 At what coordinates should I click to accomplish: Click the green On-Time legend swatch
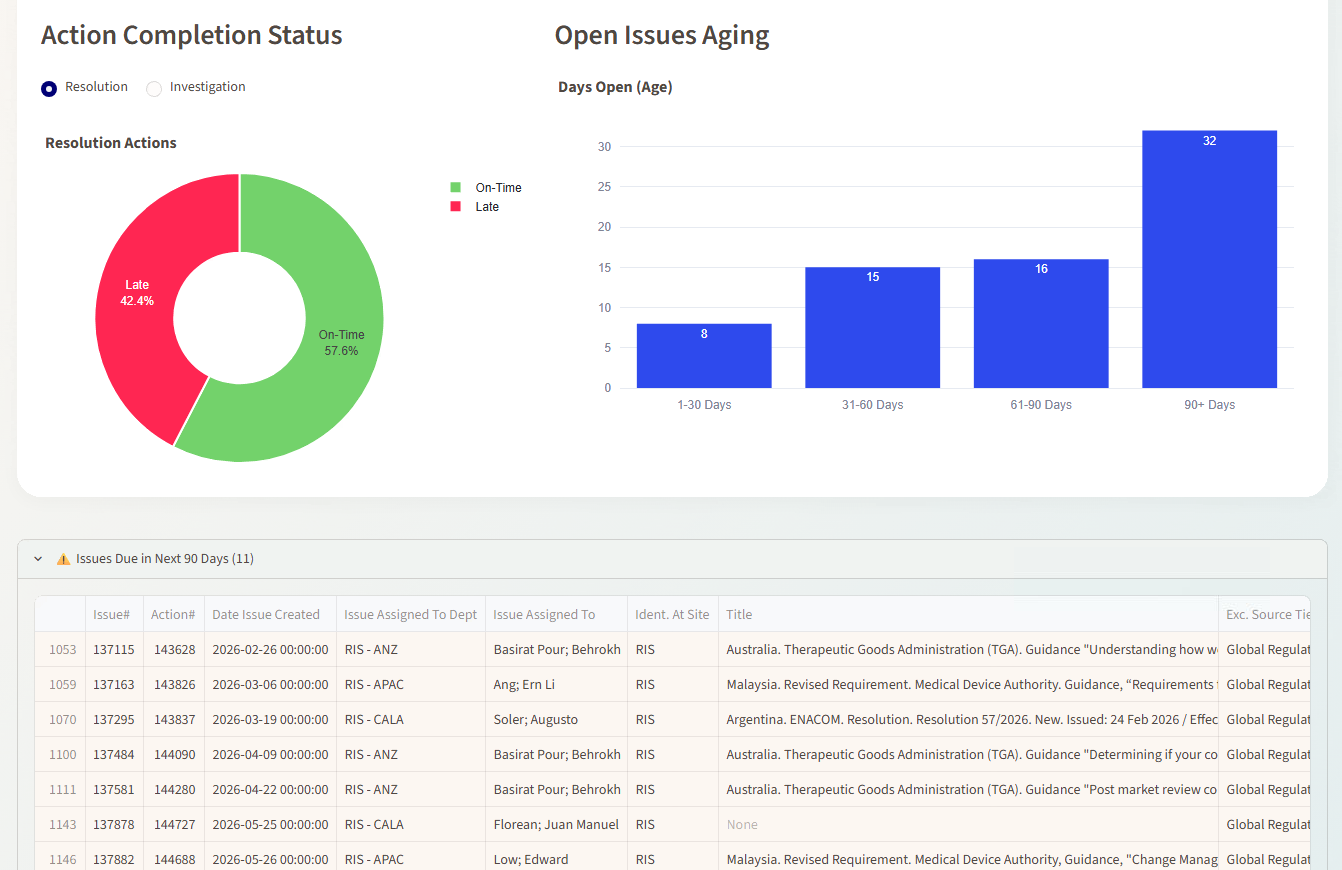point(456,187)
